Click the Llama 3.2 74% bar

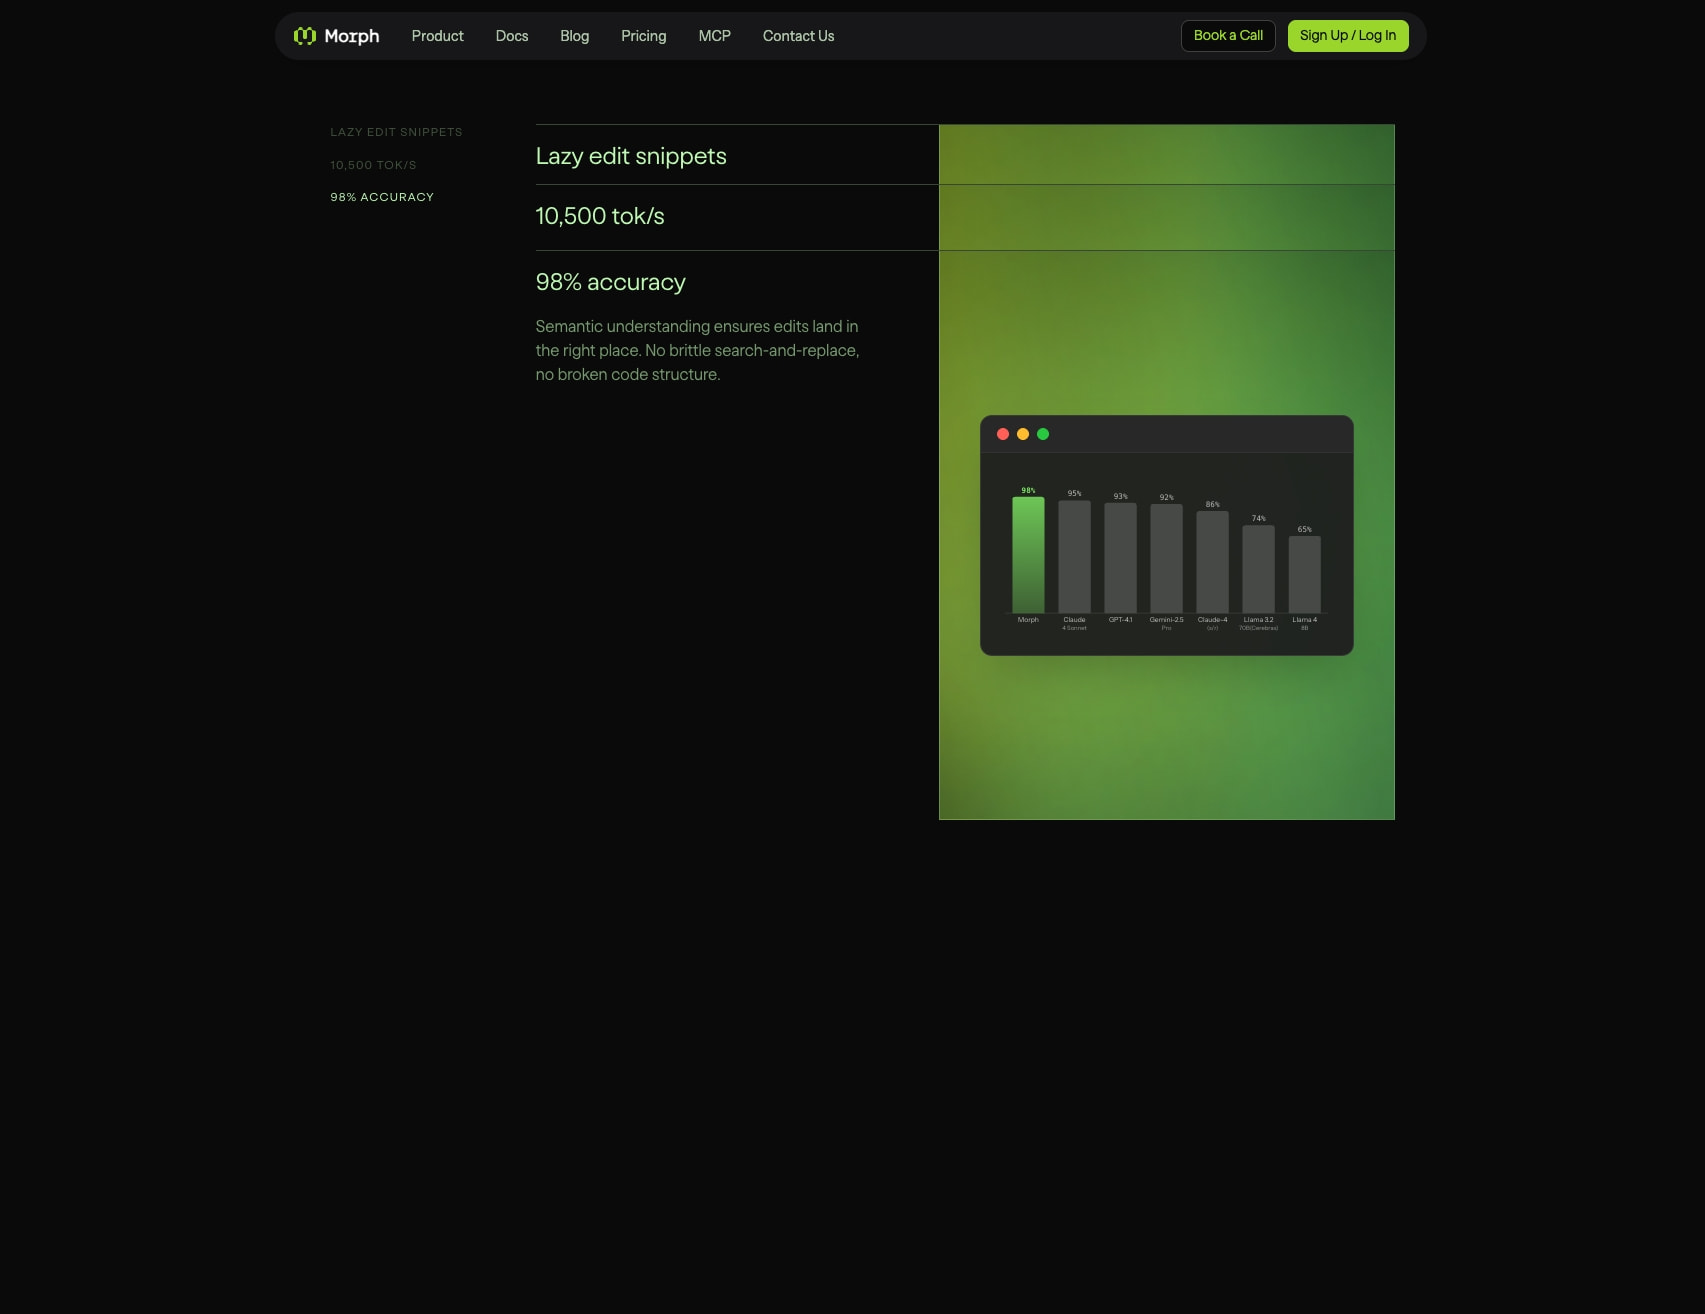click(1258, 569)
